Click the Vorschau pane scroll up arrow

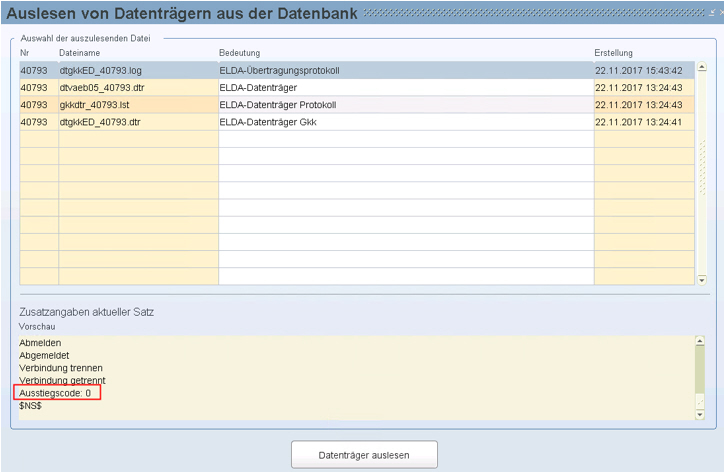(x=700, y=340)
